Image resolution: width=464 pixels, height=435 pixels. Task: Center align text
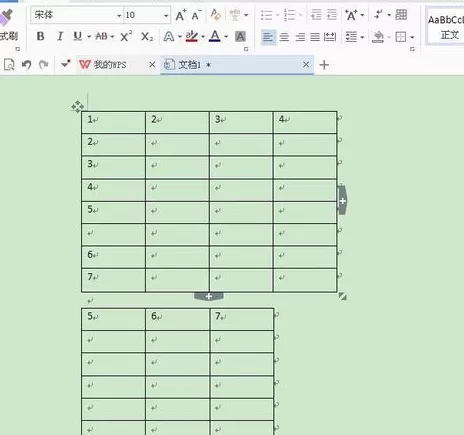(284, 37)
